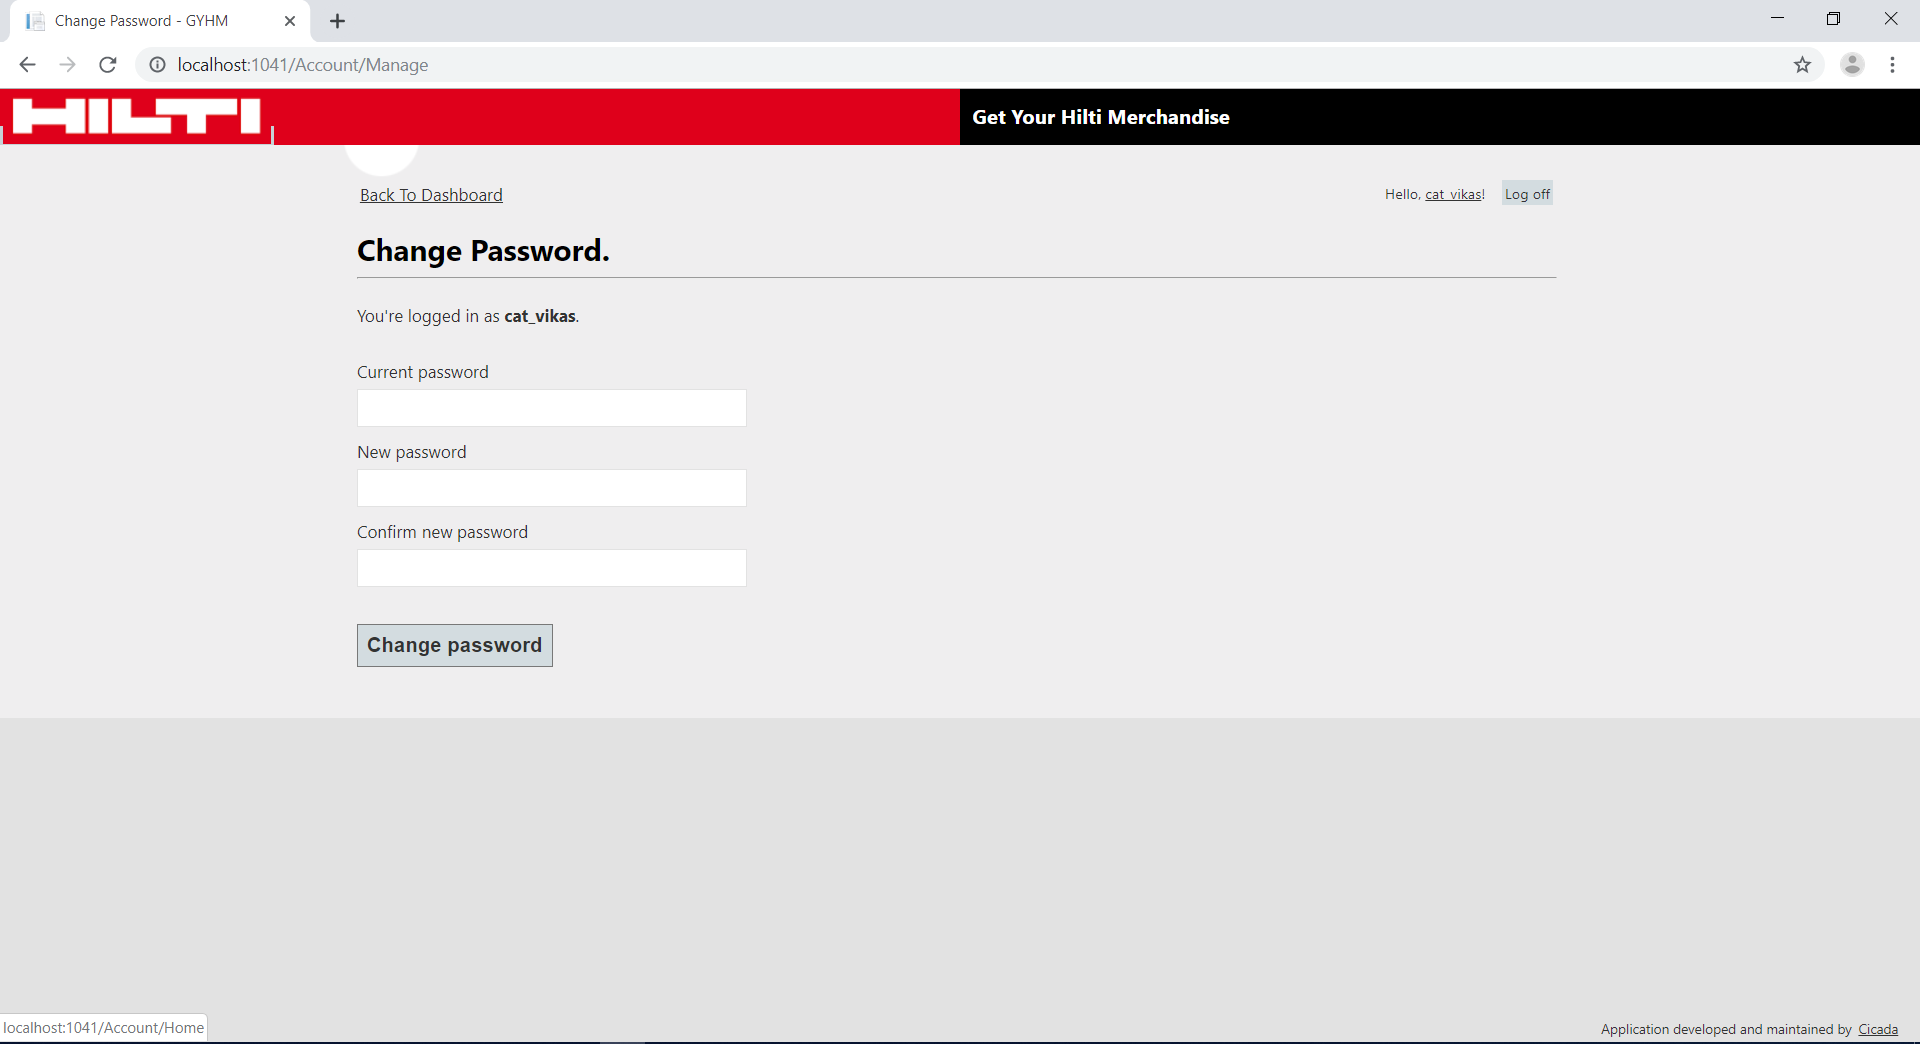The image size is (1920, 1044).
Task: Open a new tab with plus button
Action: point(338,21)
